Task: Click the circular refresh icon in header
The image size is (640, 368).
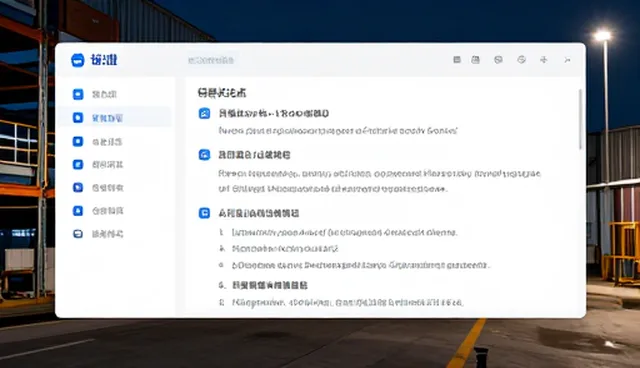Action: pos(521,60)
